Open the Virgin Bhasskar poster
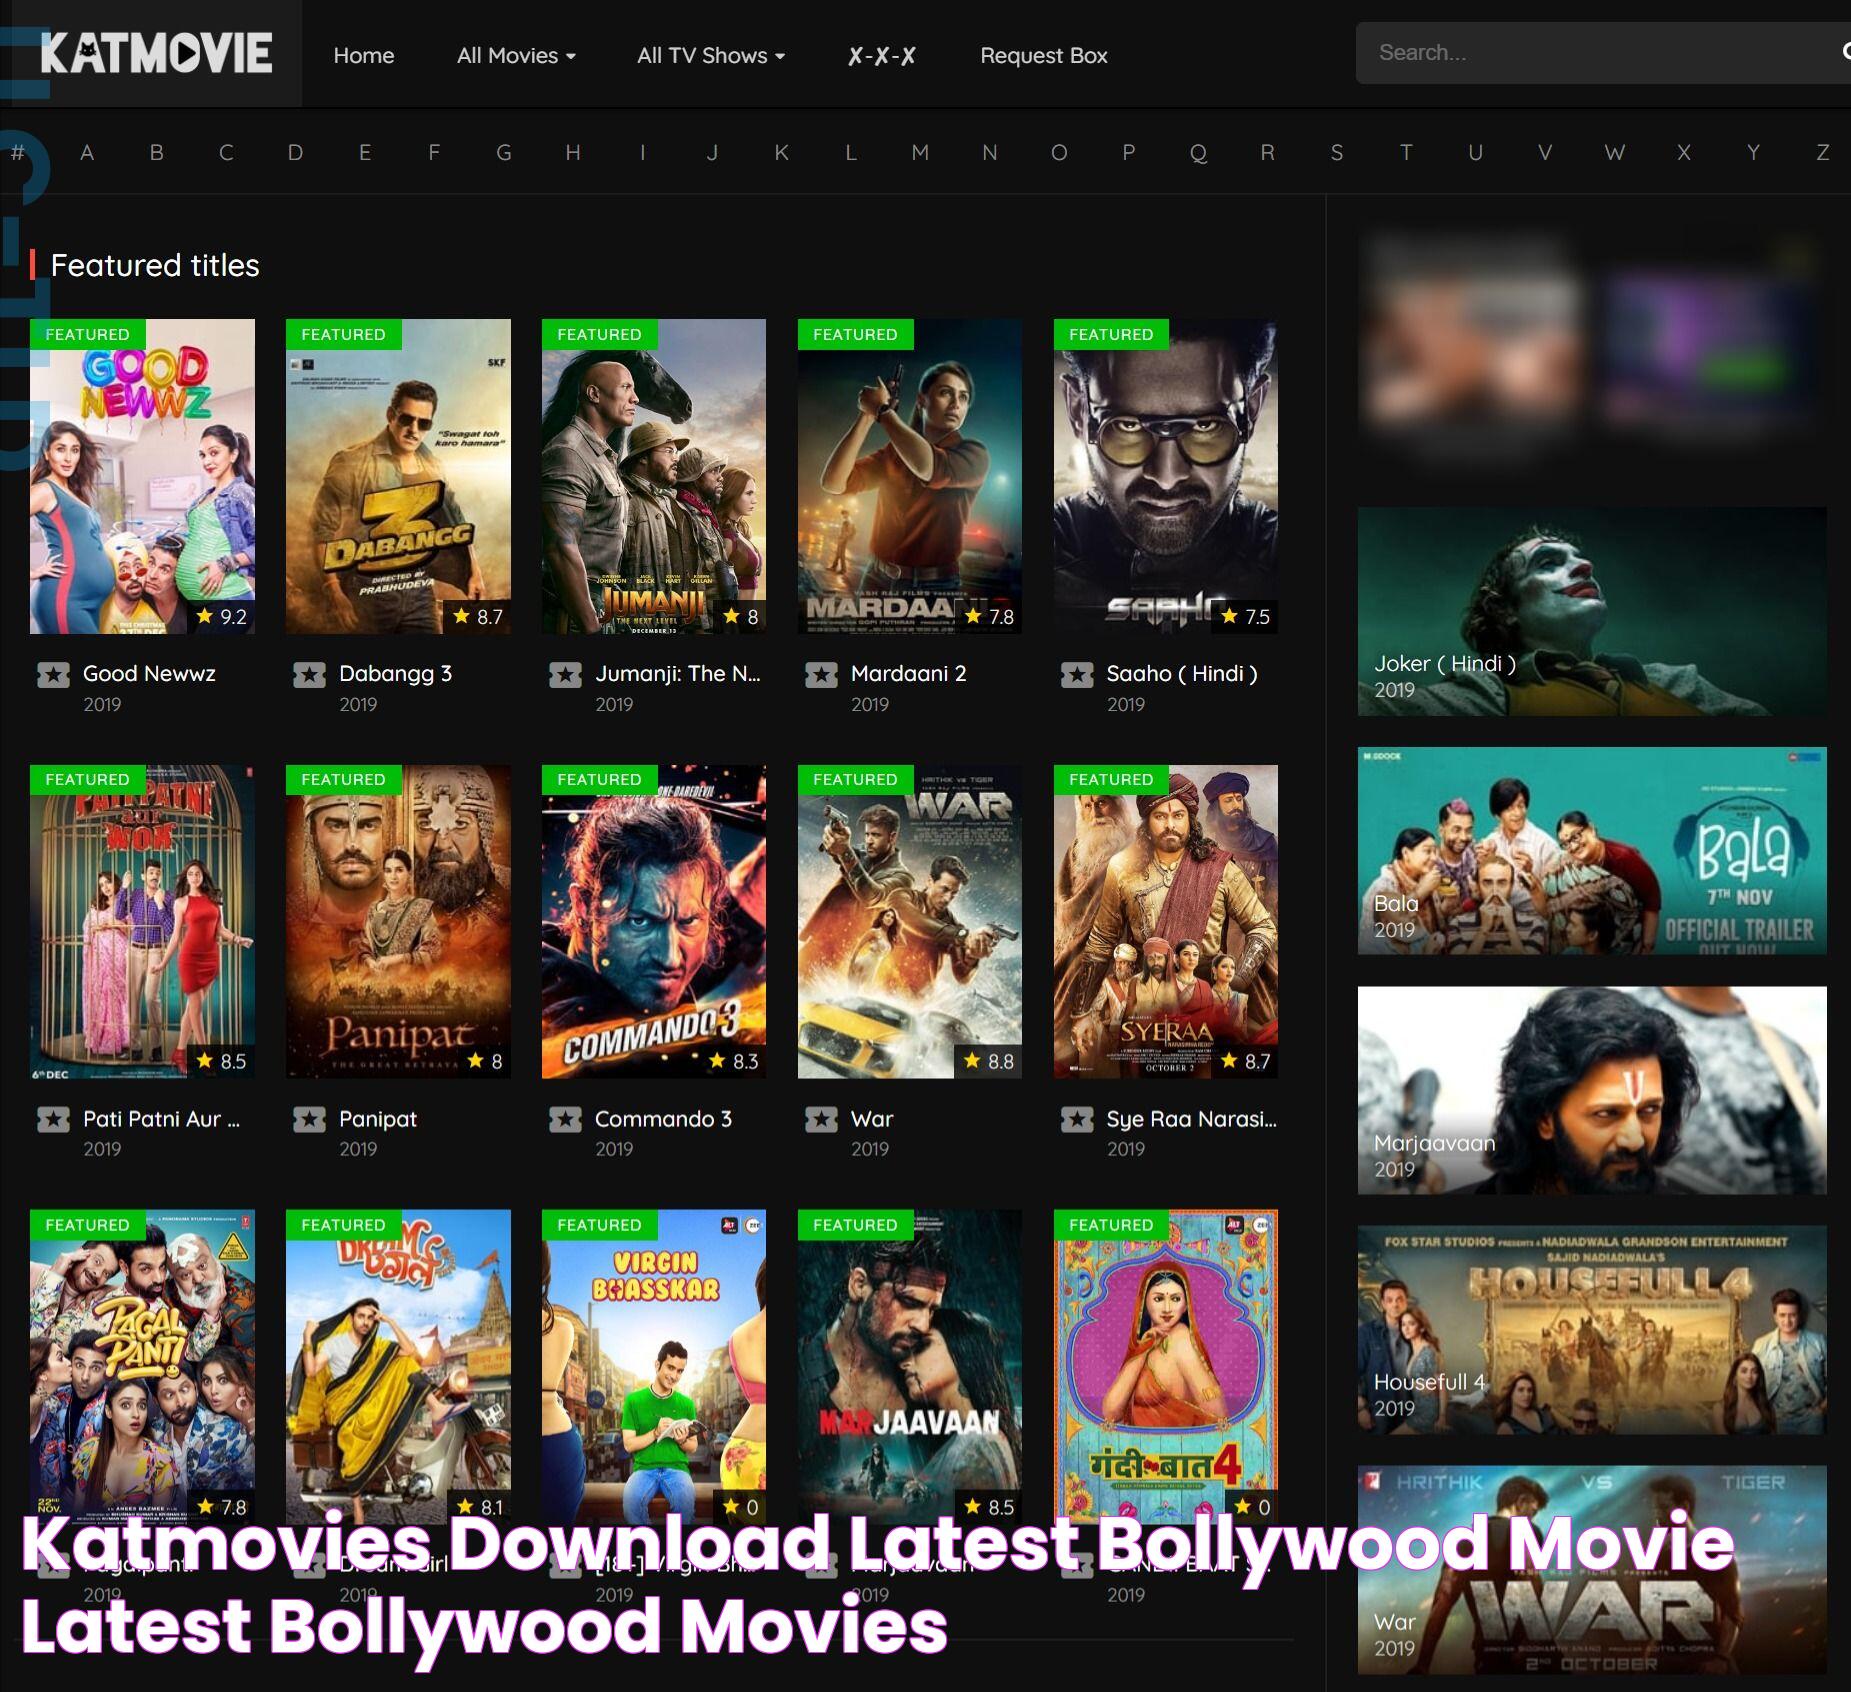The image size is (1851, 1692). 654,1367
